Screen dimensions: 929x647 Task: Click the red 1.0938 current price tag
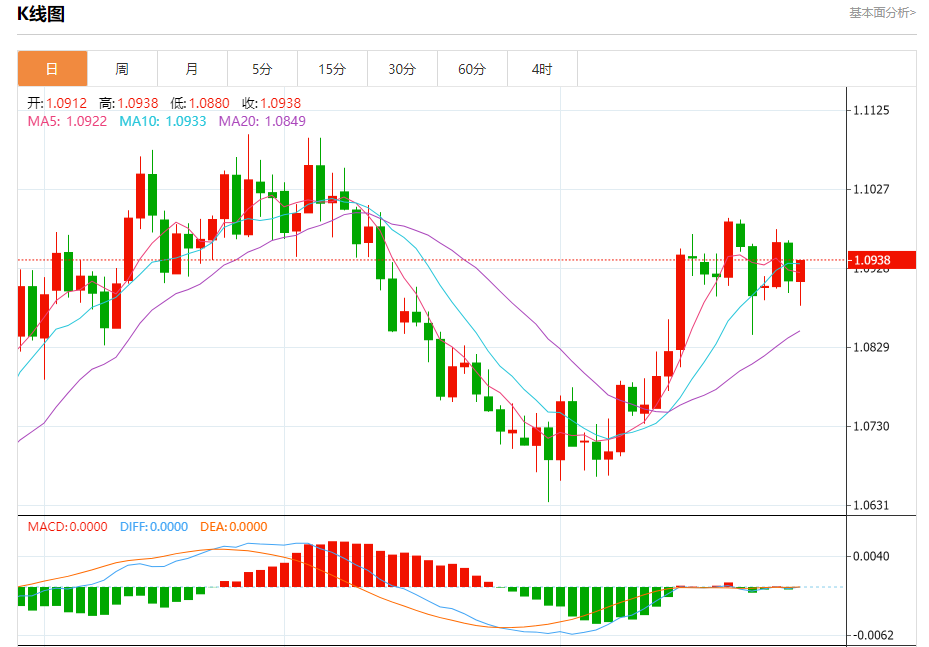[x=882, y=260]
